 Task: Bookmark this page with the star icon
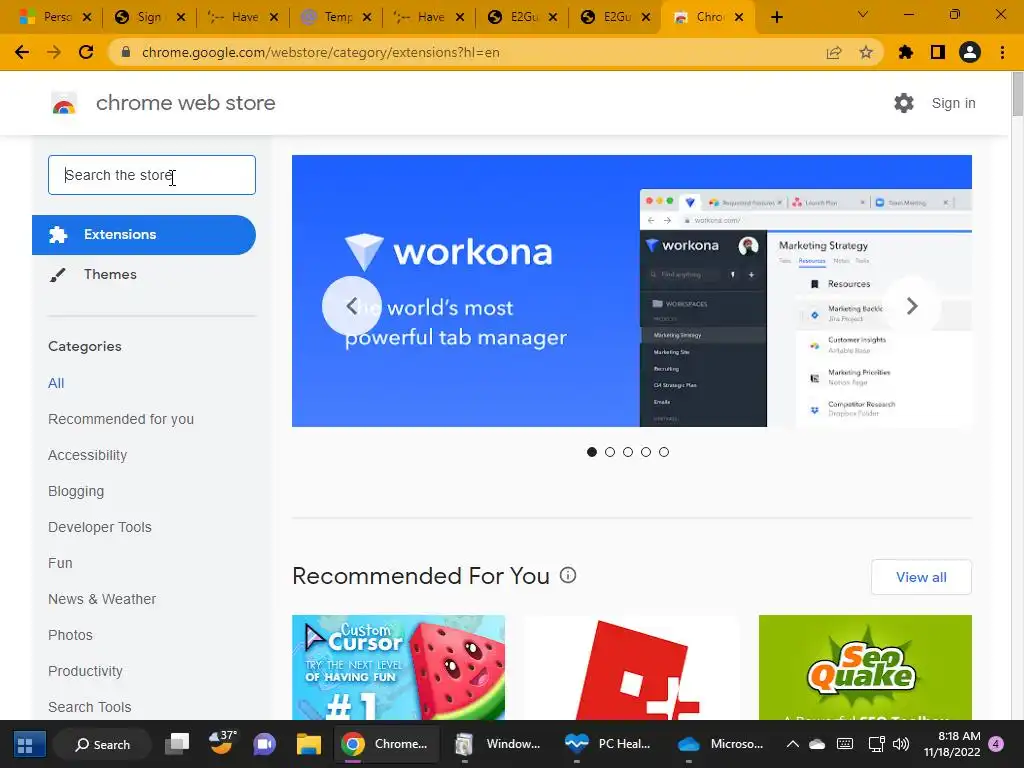click(866, 52)
